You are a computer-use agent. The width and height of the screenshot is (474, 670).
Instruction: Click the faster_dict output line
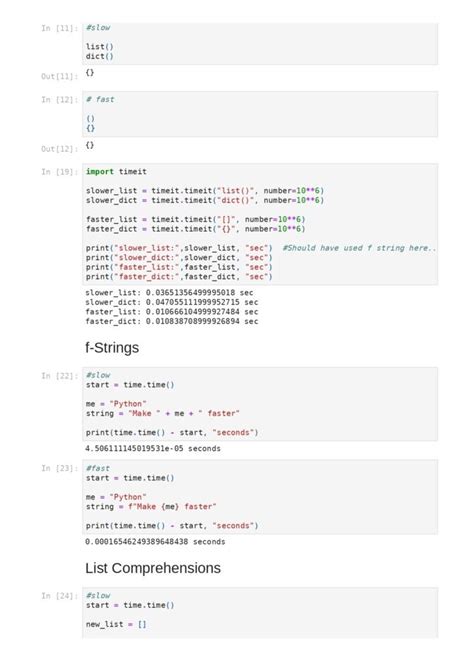(x=172, y=321)
